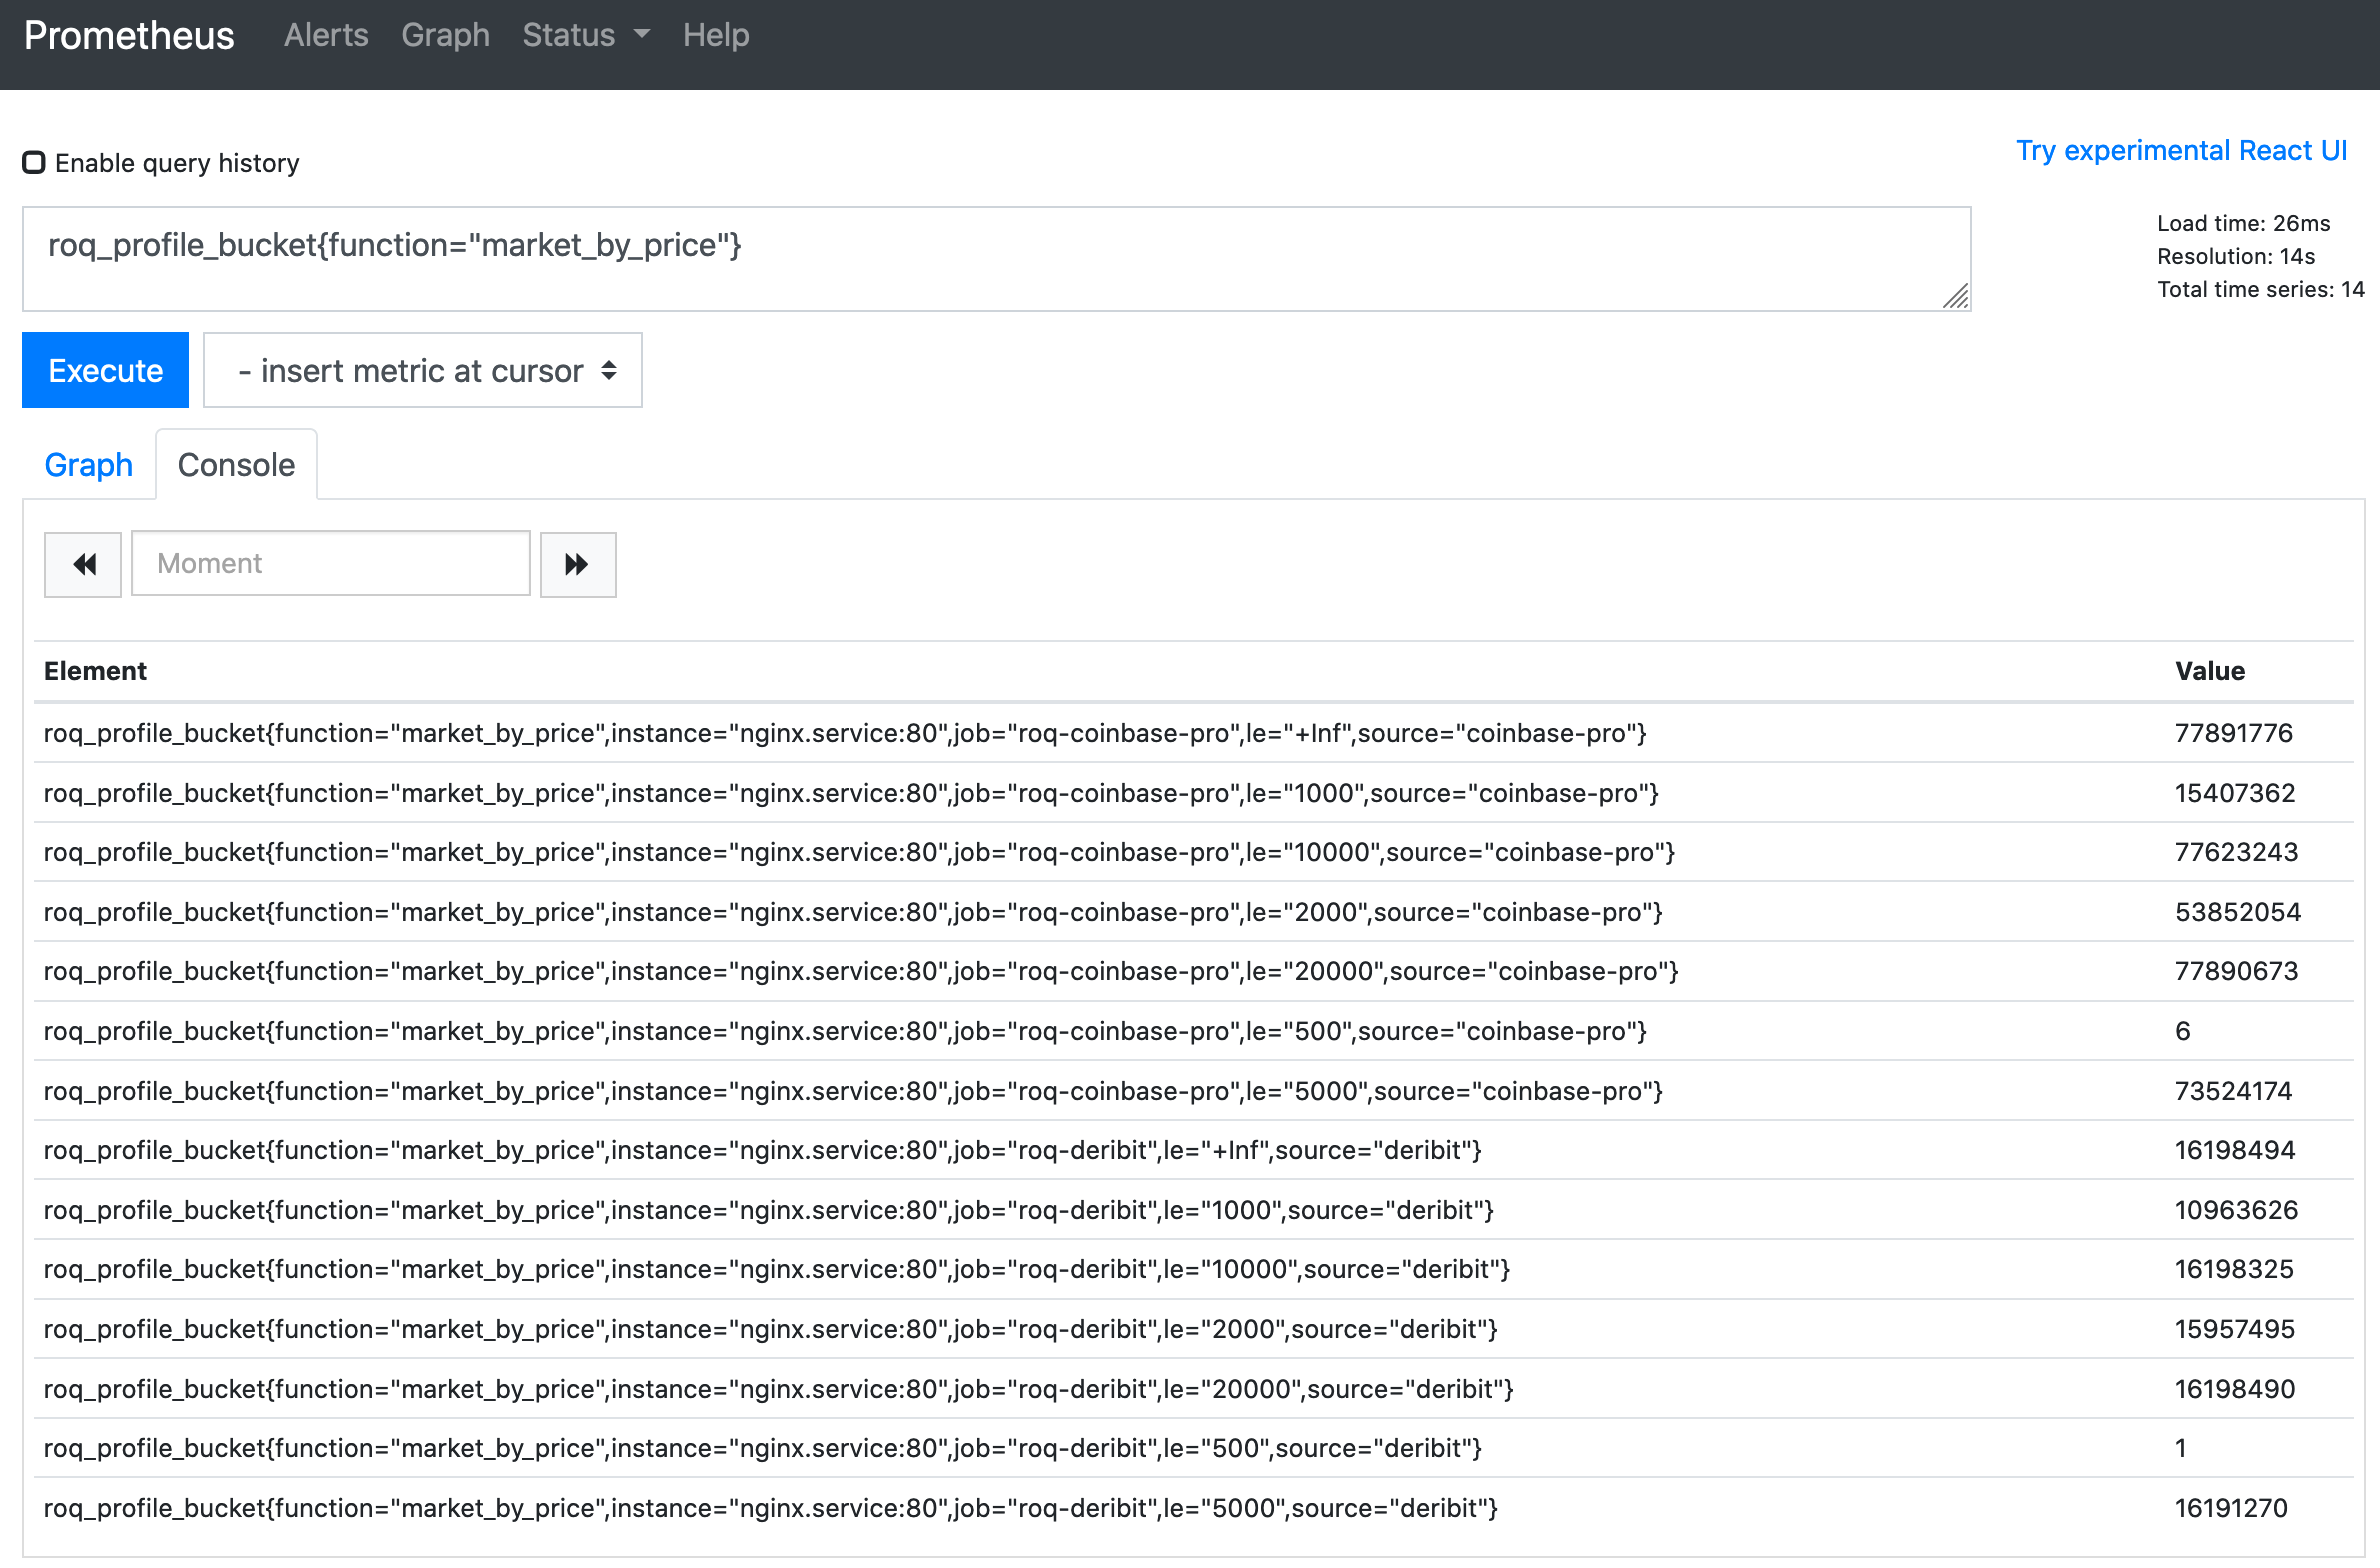The height and width of the screenshot is (1568, 2380).
Task: Click the value 16198490
Action: click(x=2235, y=1389)
